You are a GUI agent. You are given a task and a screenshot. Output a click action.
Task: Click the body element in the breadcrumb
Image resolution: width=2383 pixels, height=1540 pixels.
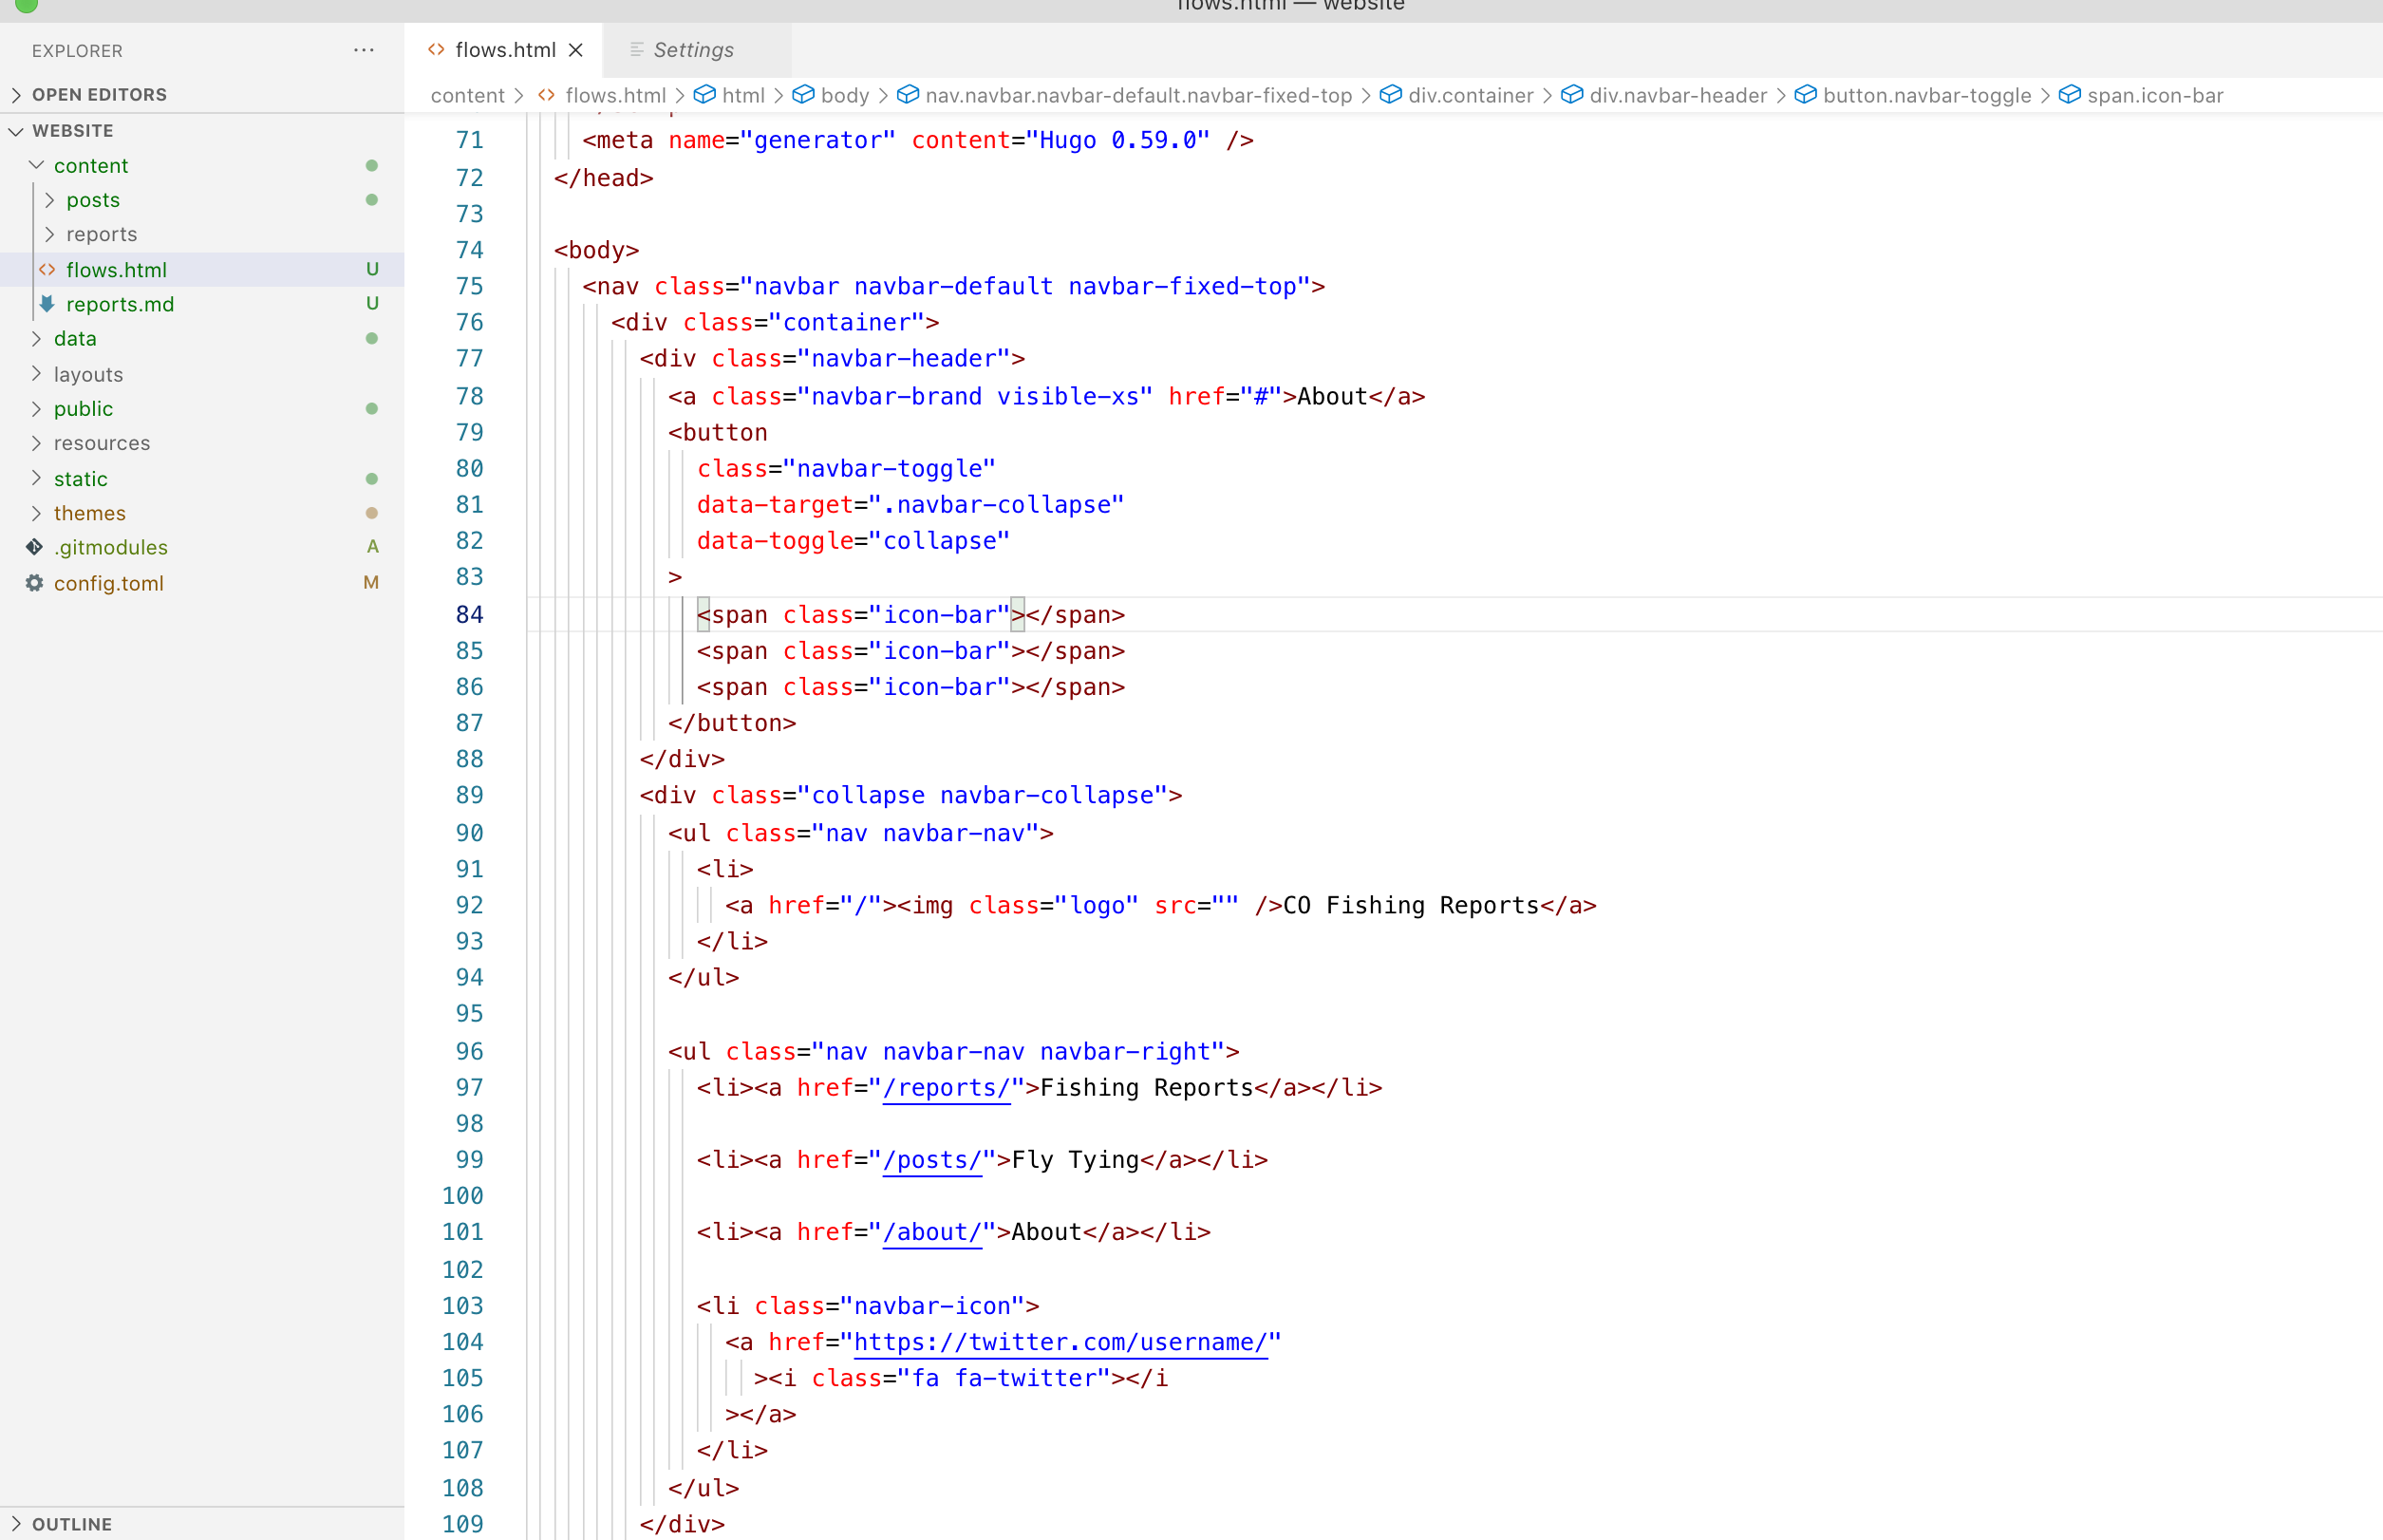pos(844,95)
